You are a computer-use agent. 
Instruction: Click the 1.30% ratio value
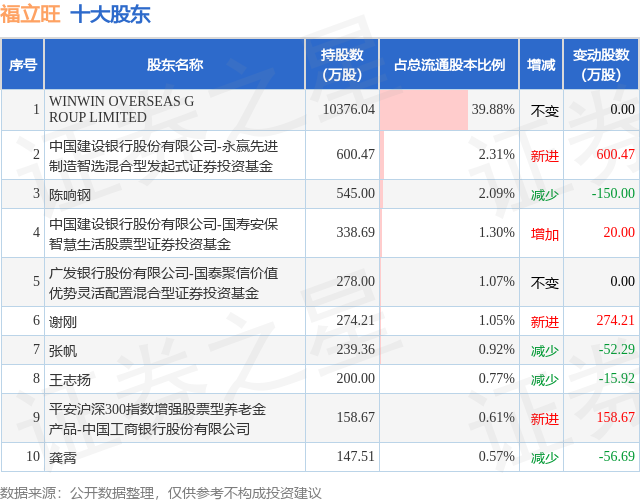tap(496, 232)
